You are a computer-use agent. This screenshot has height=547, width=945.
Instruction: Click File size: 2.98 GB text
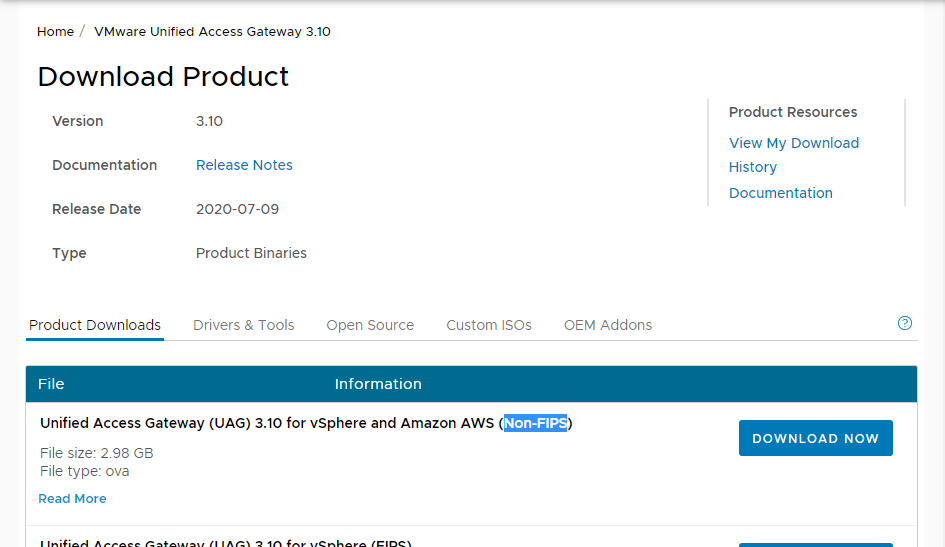[96, 453]
